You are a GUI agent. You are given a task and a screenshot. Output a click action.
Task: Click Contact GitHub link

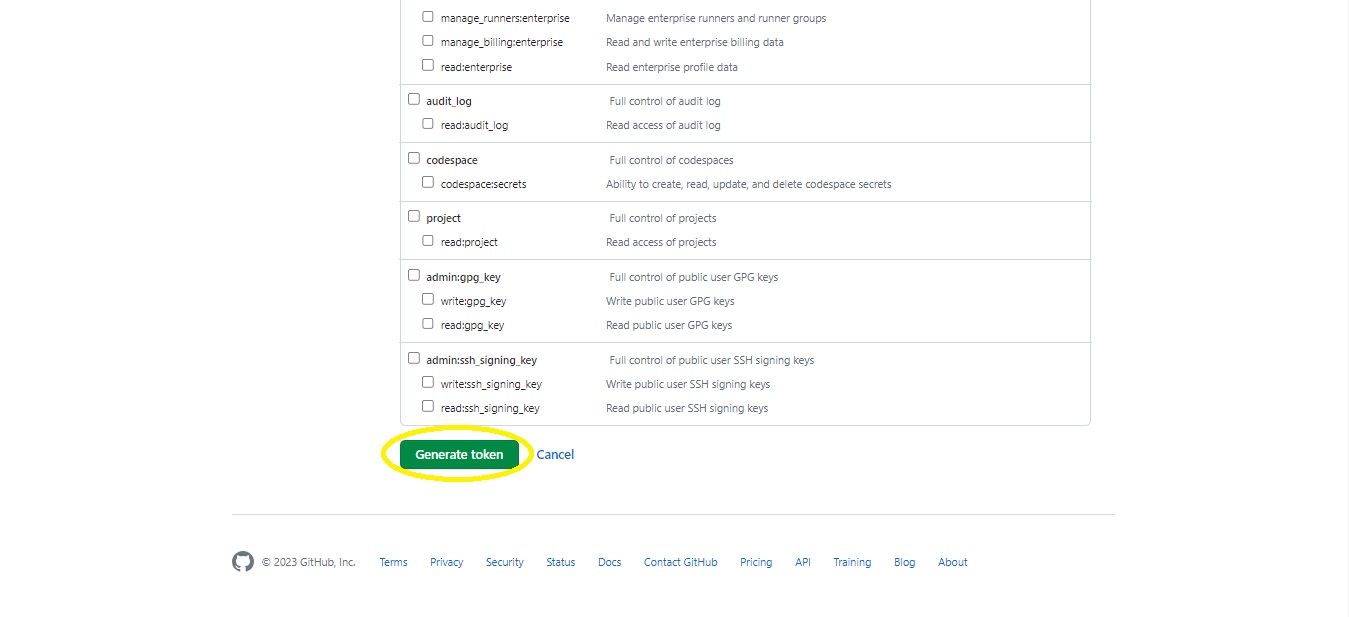coord(680,562)
